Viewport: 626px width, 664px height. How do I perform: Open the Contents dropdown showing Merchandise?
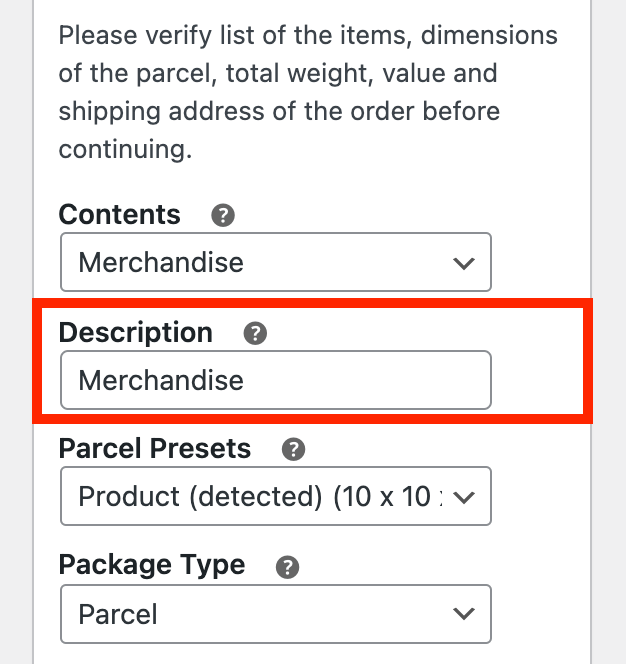coord(275,263)
